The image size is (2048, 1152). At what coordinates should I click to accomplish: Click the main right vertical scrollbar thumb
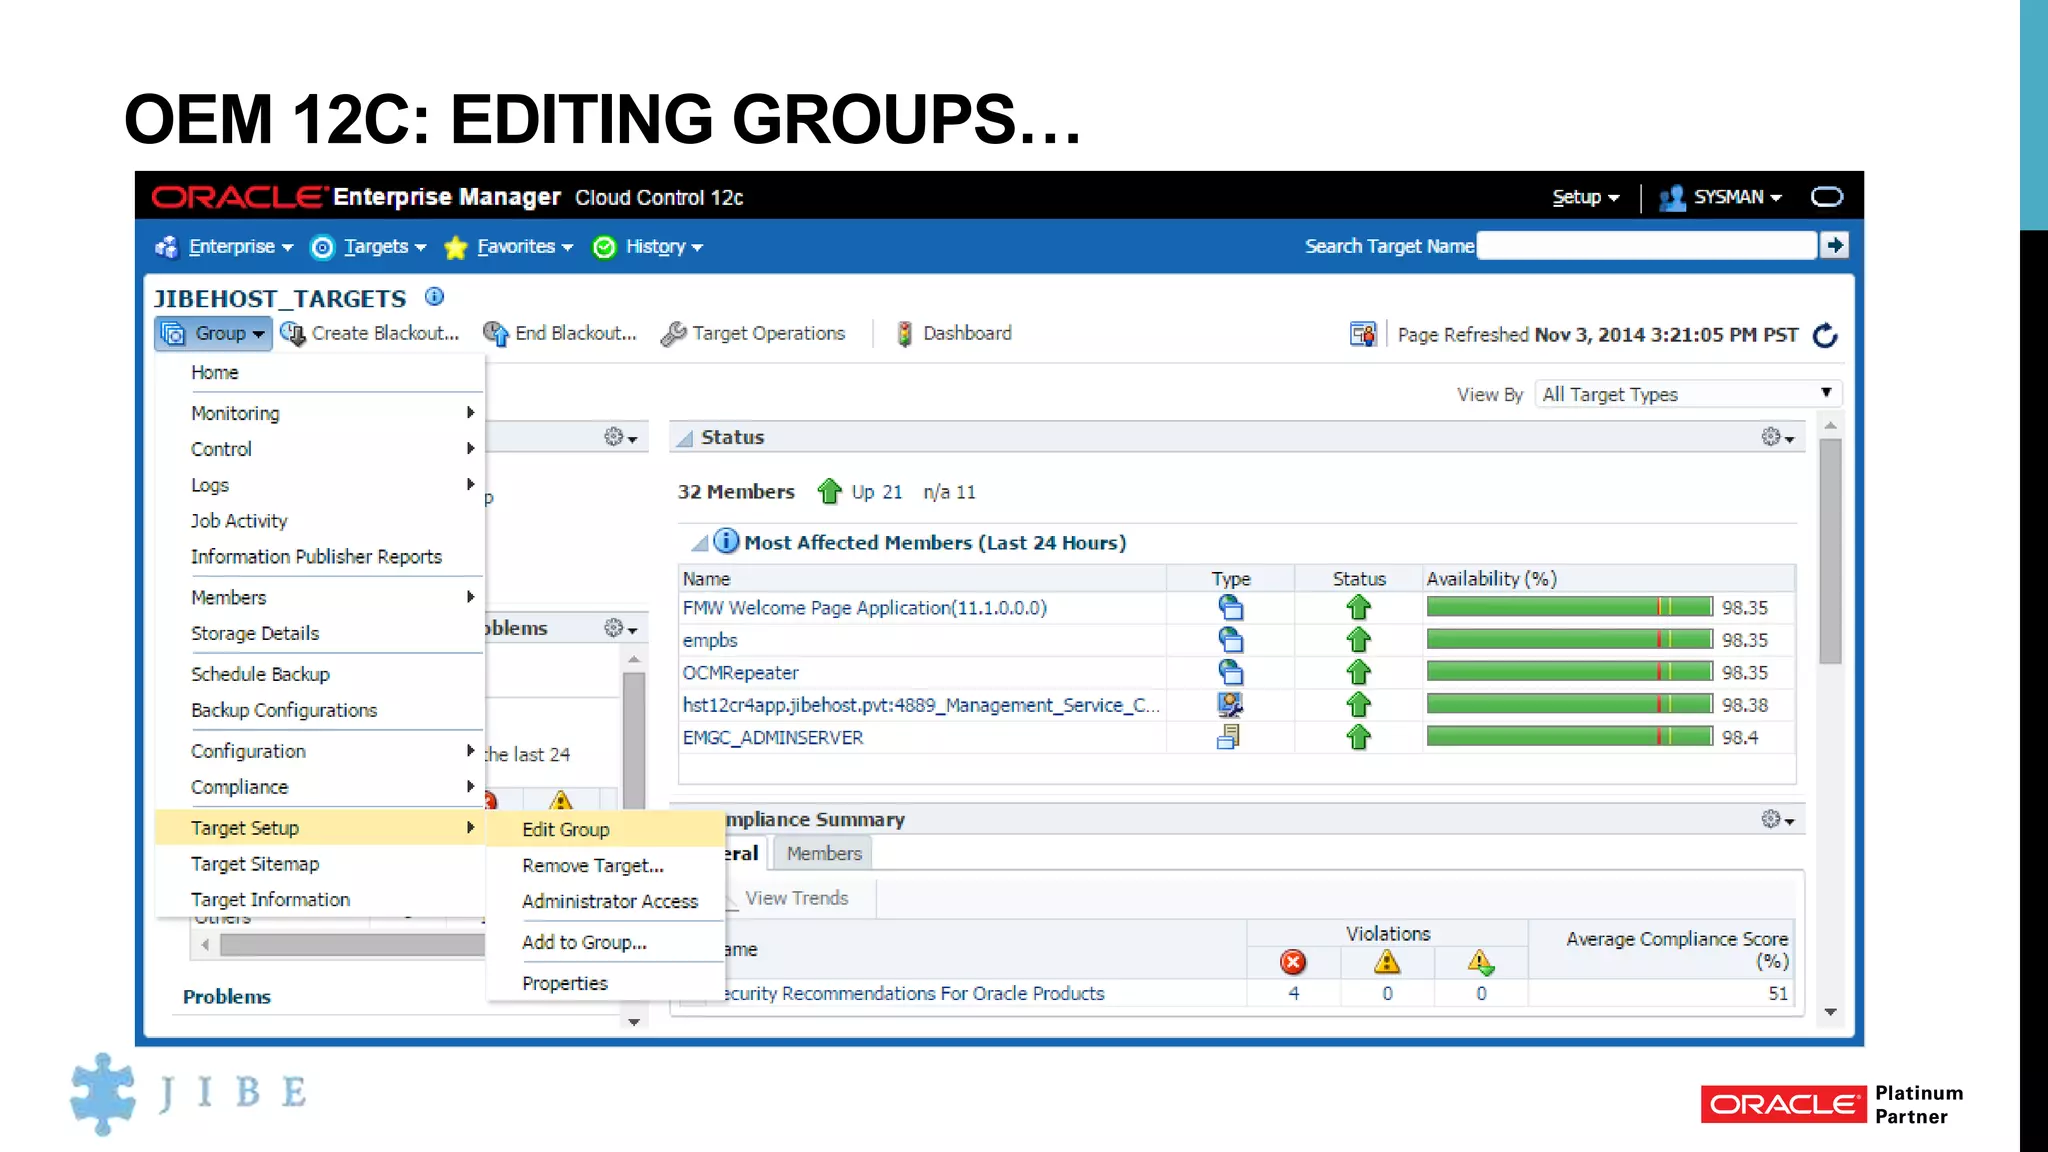(x=1830, y=551)
